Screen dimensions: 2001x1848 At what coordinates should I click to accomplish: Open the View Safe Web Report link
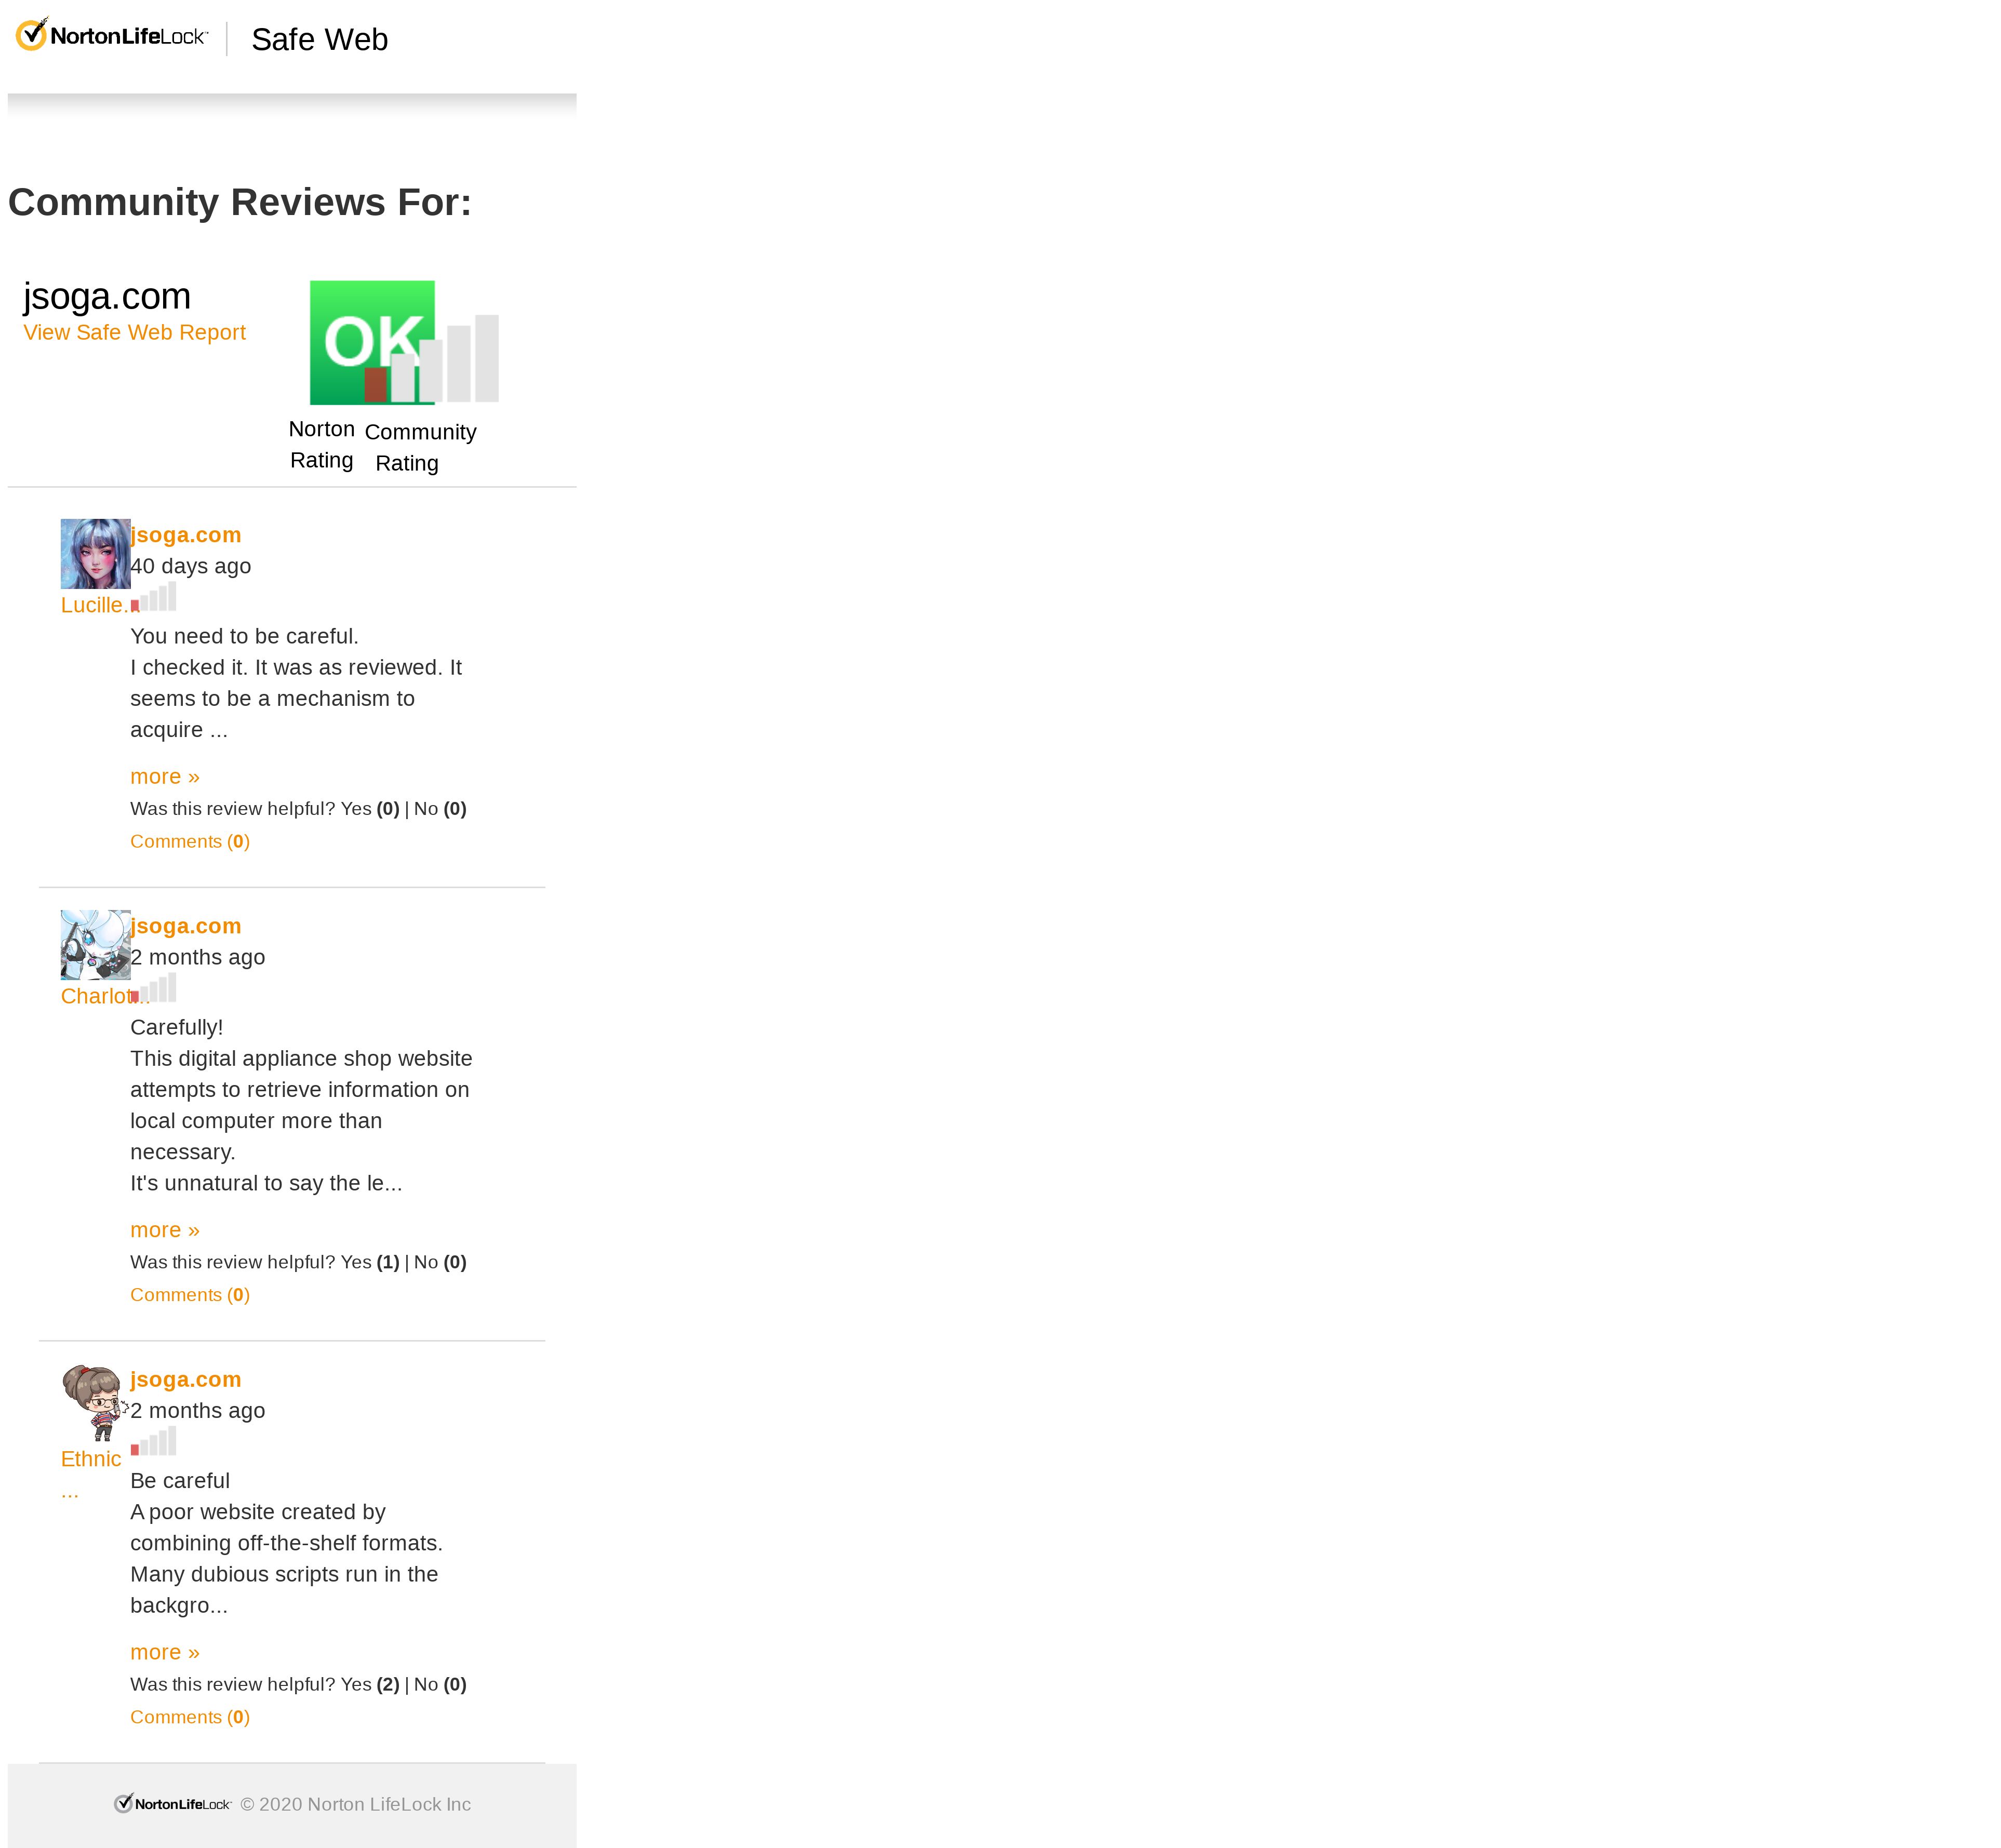click(135, 332)
